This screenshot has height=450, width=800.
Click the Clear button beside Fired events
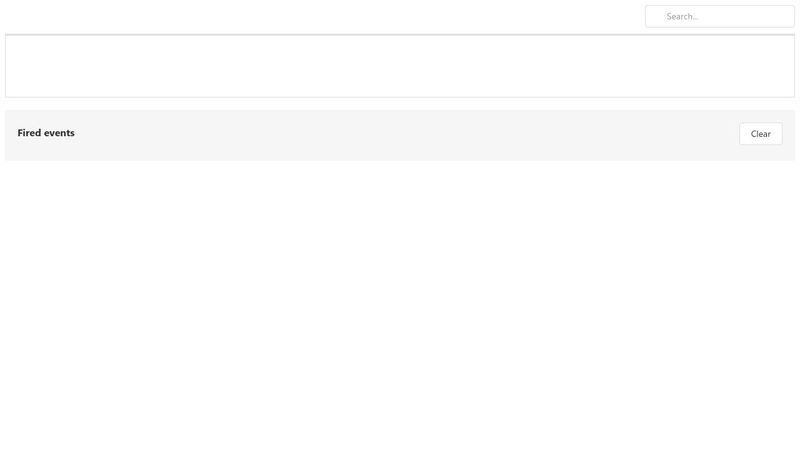pos(760,134)
